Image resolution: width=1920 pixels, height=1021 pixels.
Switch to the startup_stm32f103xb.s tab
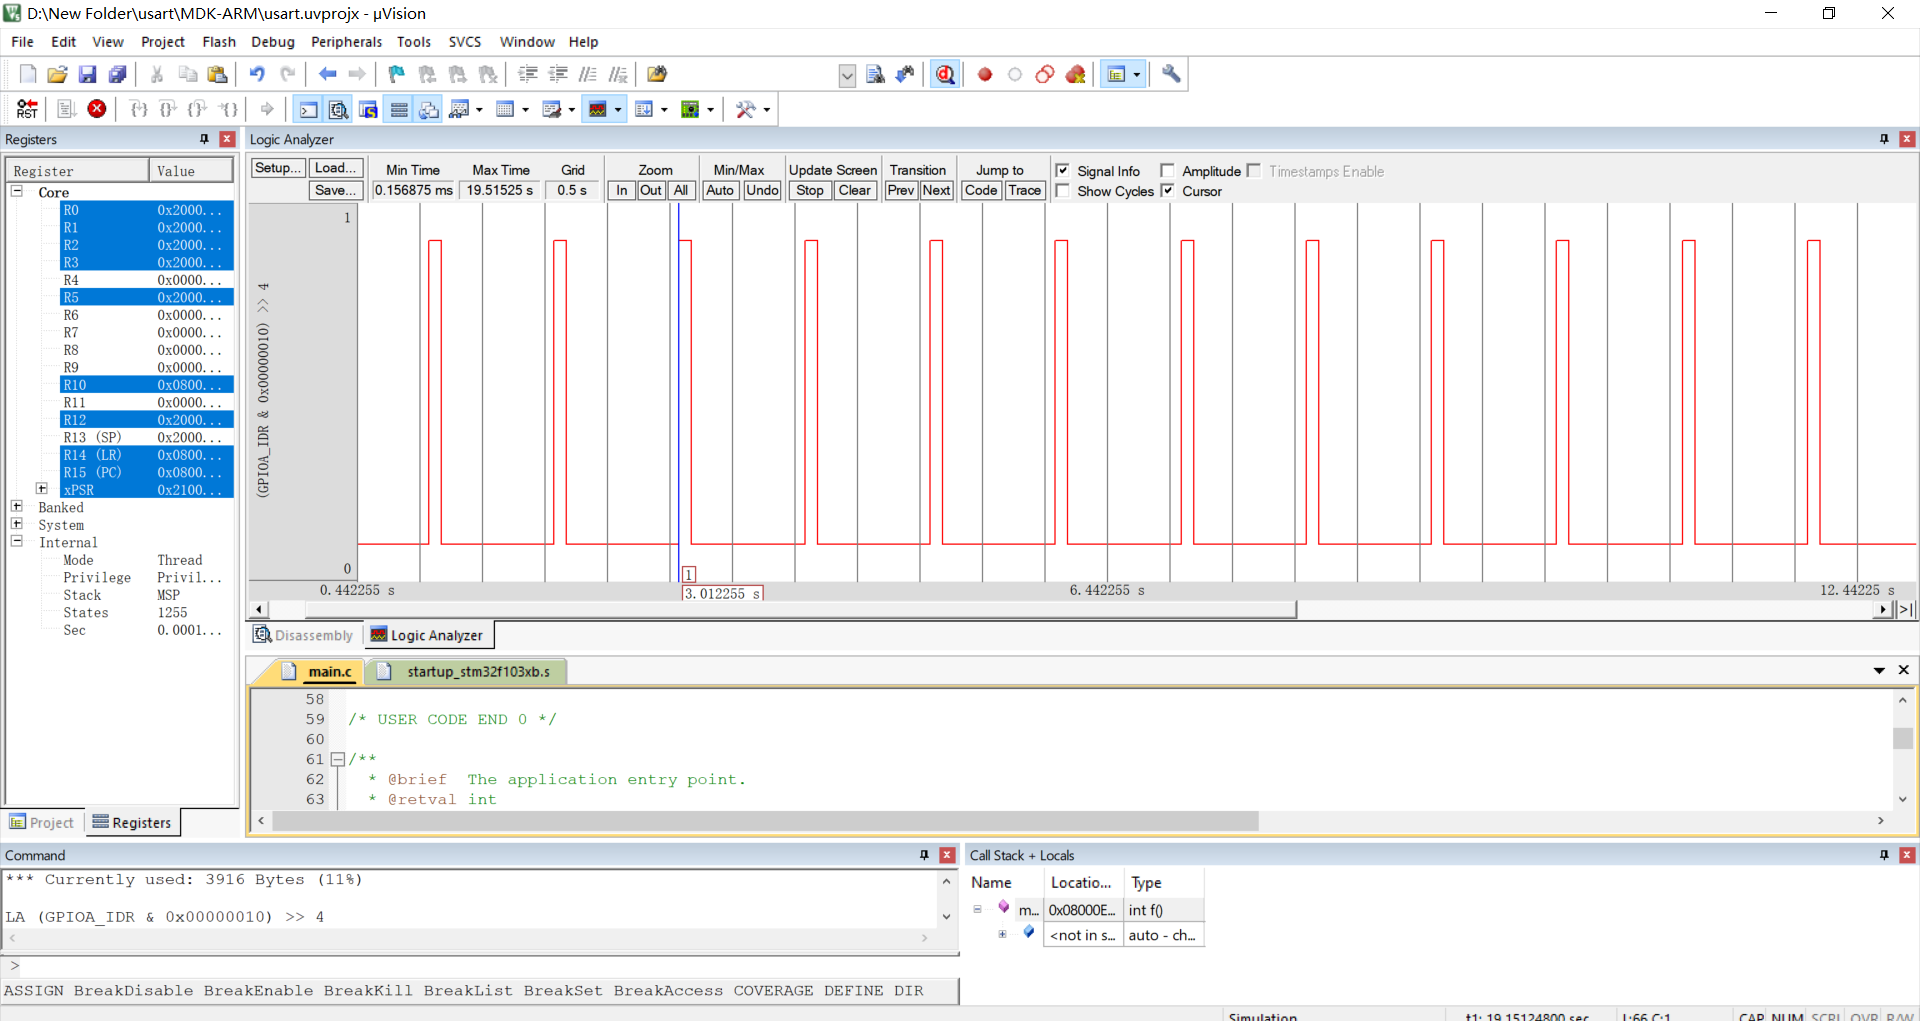467,671
